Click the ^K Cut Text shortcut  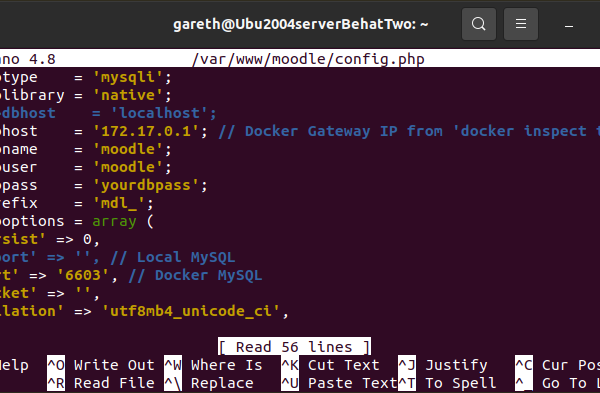[x=330, y=365]
